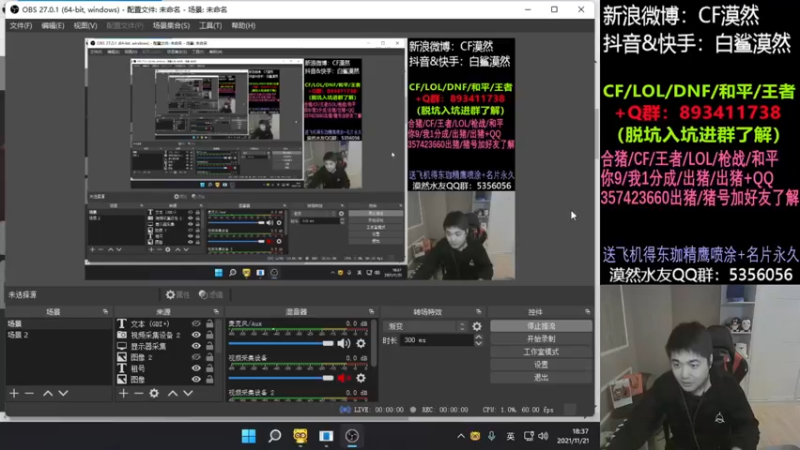Enable 工作室模式 studio mode
The image size is (800, 450).
(x=541, y=352)
